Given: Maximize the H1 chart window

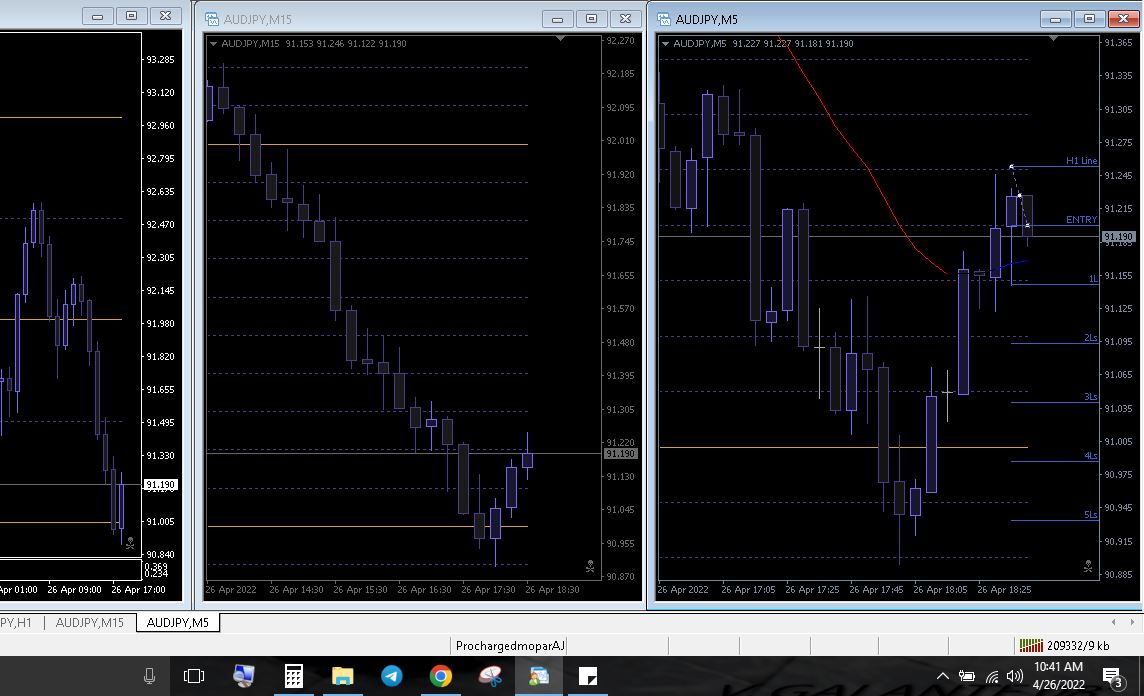Looking at the screenshot, I should point(131,15).
